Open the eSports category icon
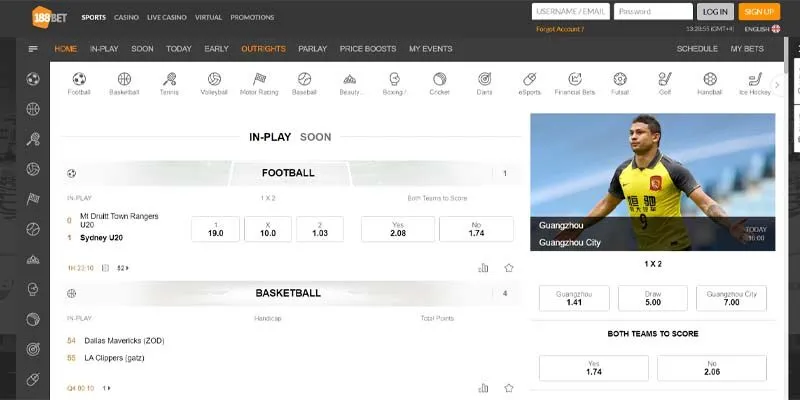 click(529, 79)
